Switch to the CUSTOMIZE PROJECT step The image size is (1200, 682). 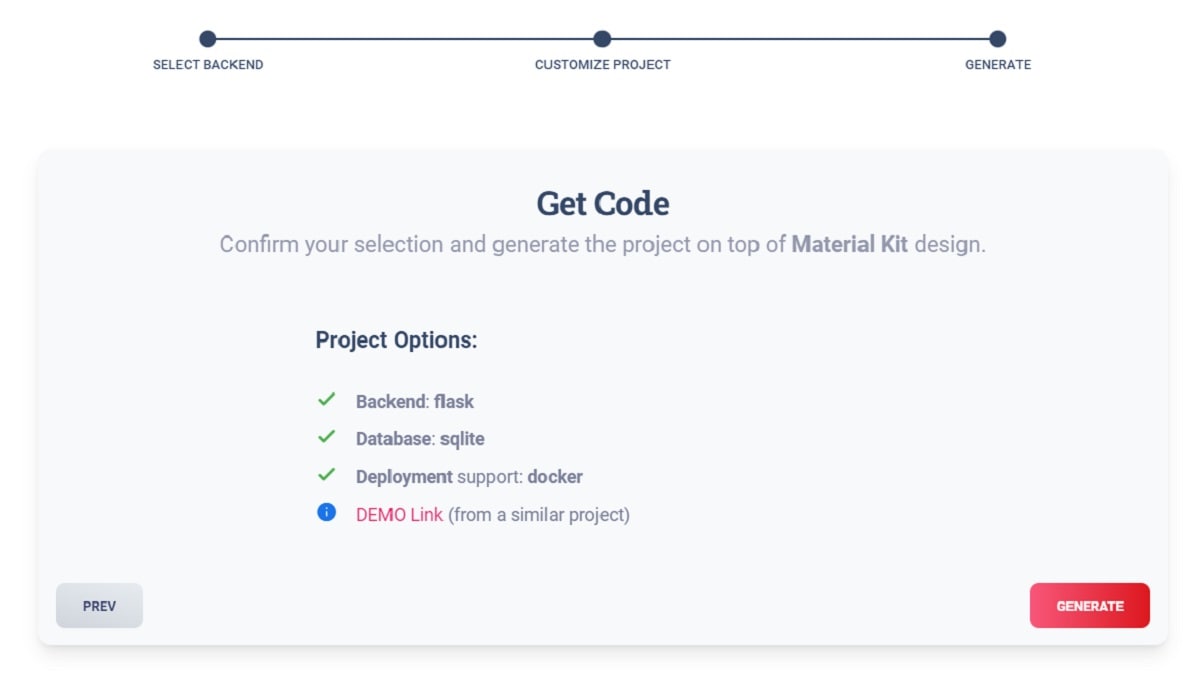pyautogui.click(x=602, y=64)
